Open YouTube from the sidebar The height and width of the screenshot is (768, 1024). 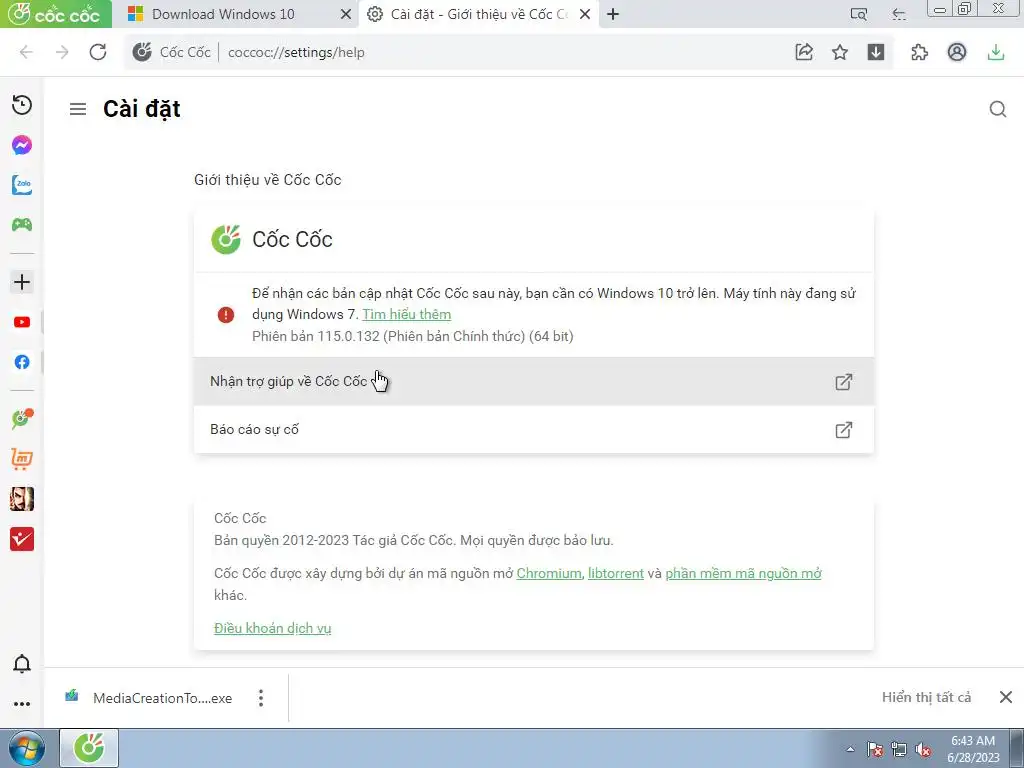coord(22,322)
